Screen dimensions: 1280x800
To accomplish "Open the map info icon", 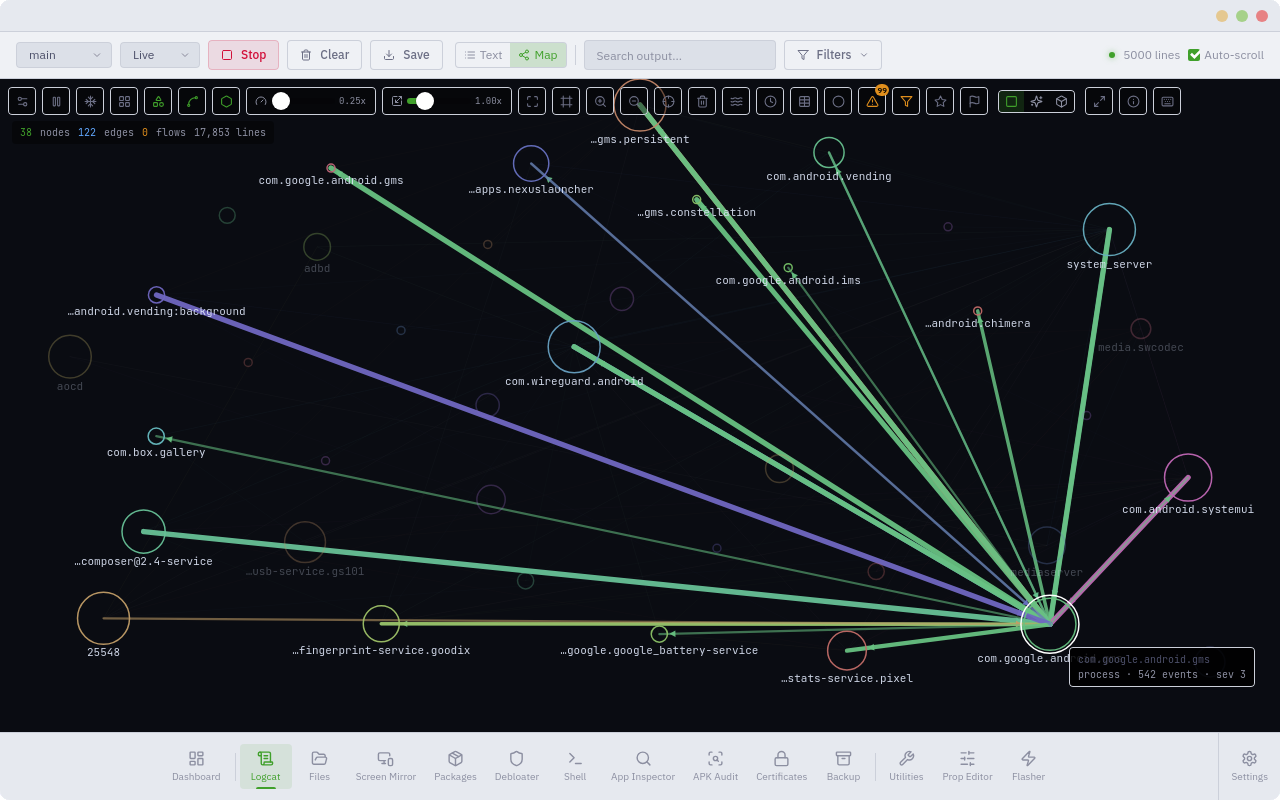I will pyautogui.click(x=1133, y=101).
